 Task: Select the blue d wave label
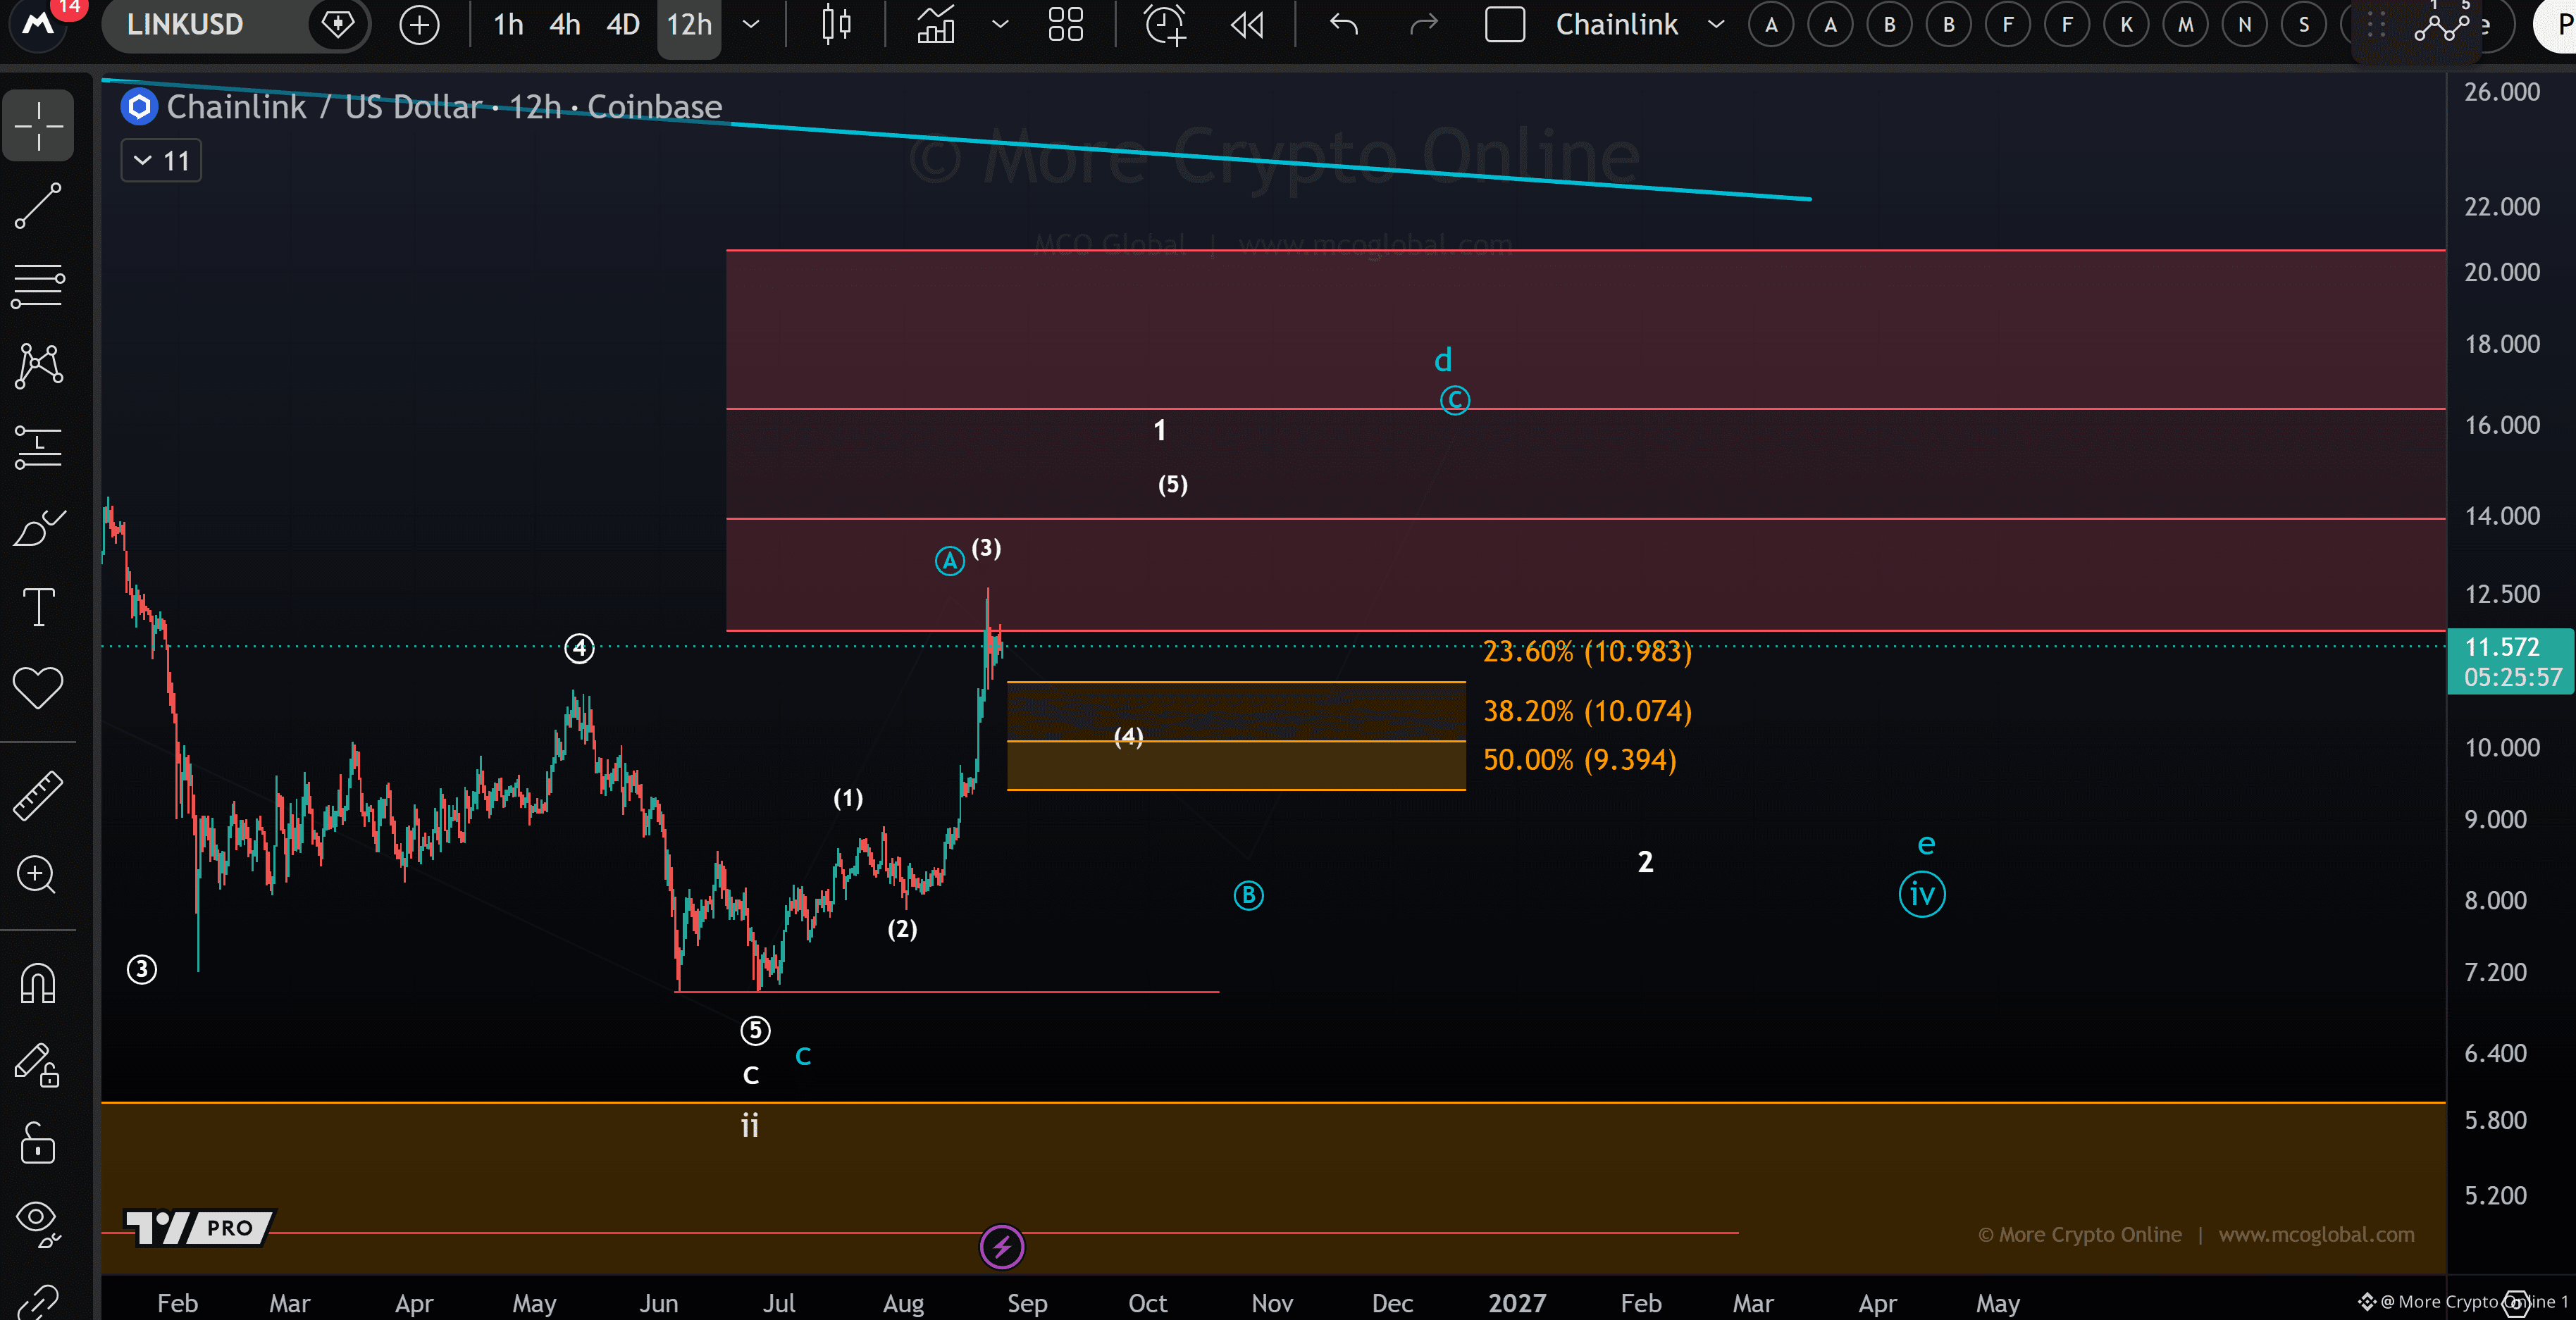pyautogui.click(x=1443, y=359)
